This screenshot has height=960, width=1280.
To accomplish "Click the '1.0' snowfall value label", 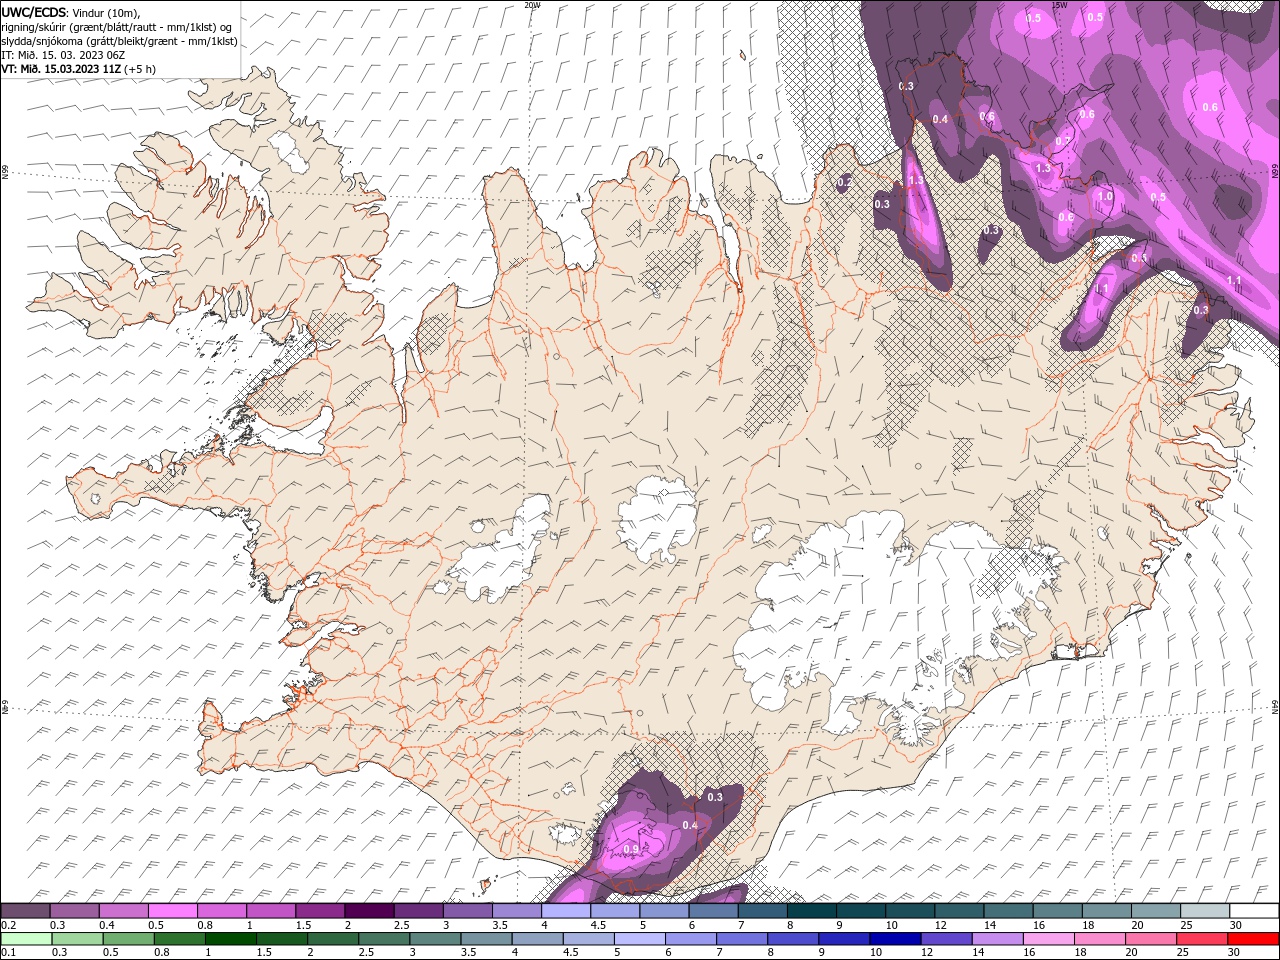I will pyautogui.click(x=1105, y=196).
